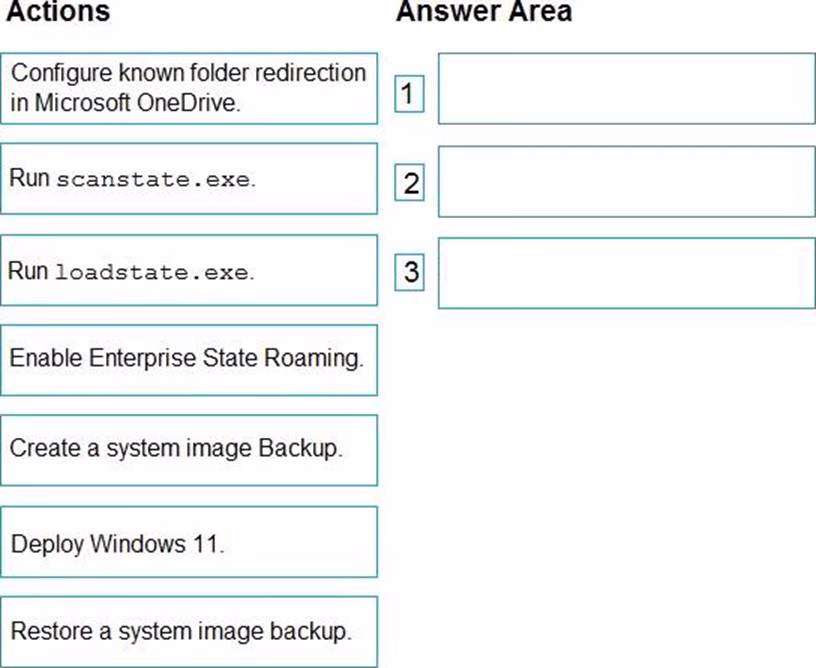Click the number 2 step badge
This screenshot has width=816, height=668.
click(x=410, y=183)
